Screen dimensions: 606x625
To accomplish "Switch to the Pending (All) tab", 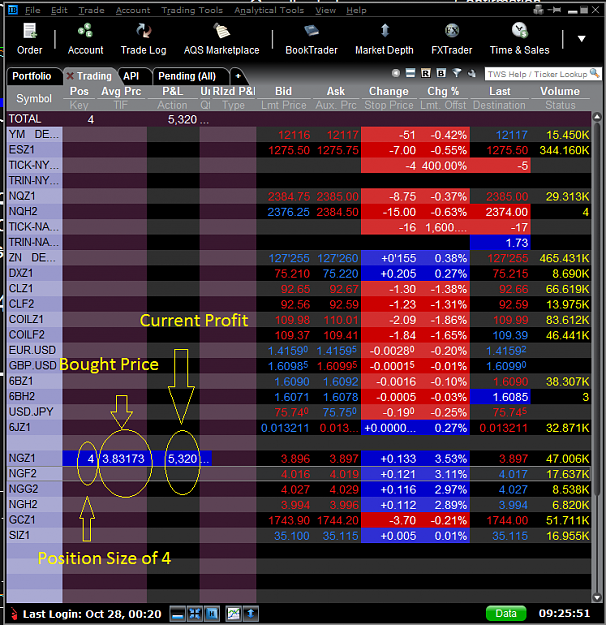I will point(187,76).
